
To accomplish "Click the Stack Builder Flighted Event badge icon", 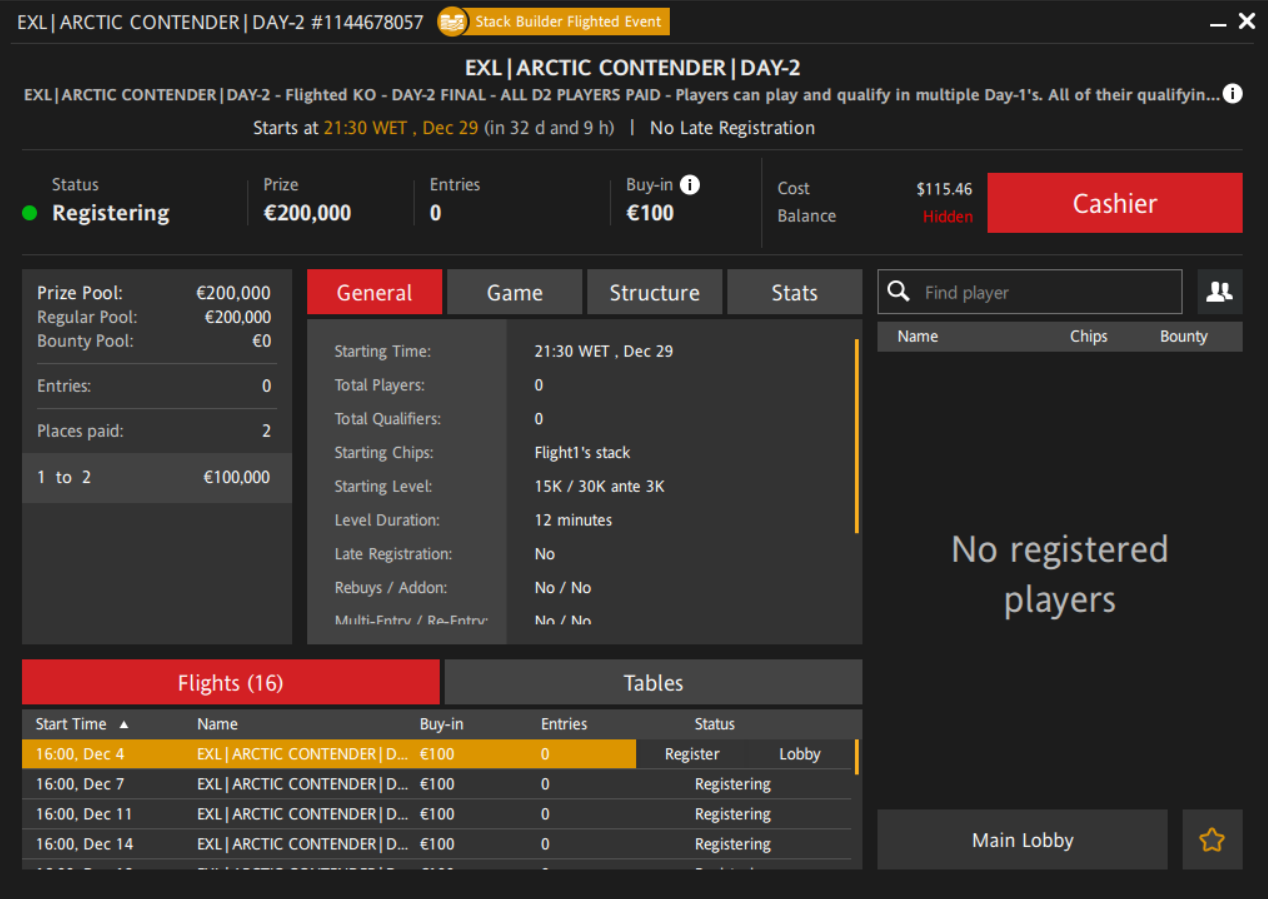I will point(453,21).
